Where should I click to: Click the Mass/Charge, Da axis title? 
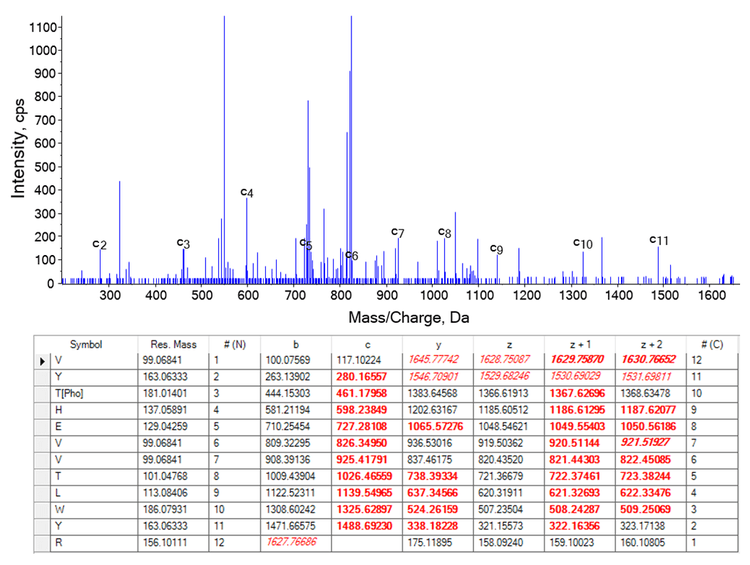[x=410, y=317]
